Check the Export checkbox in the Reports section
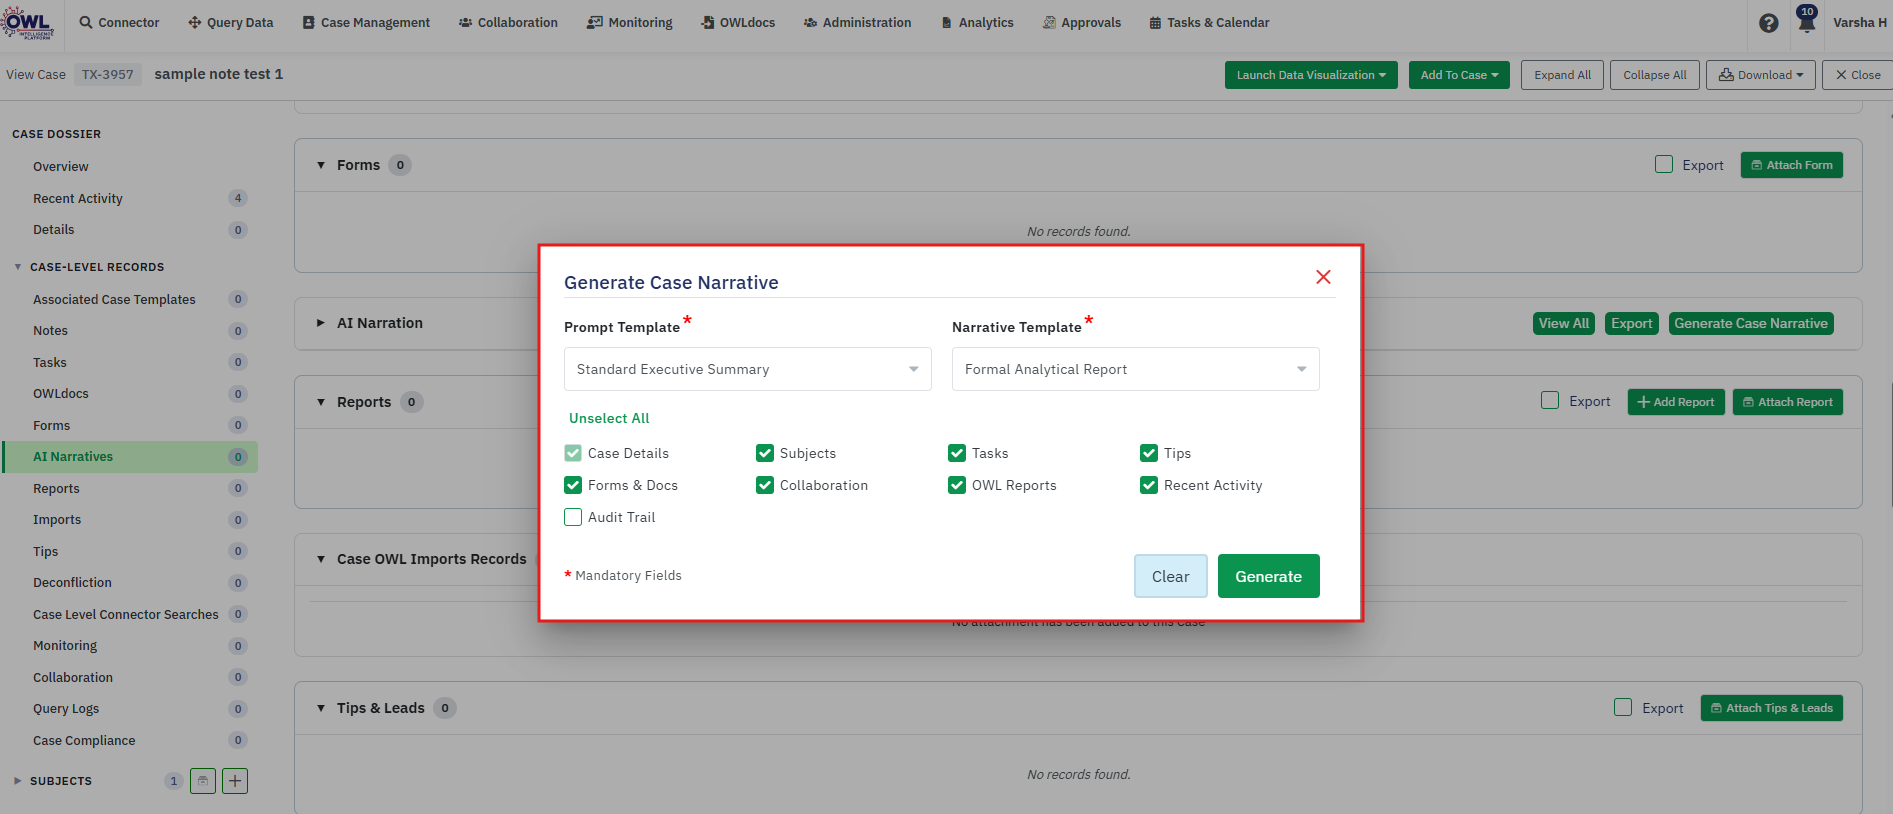The width and height of the screenshot is (1893, 814). pyautogui.click(x=1550, y=400)
